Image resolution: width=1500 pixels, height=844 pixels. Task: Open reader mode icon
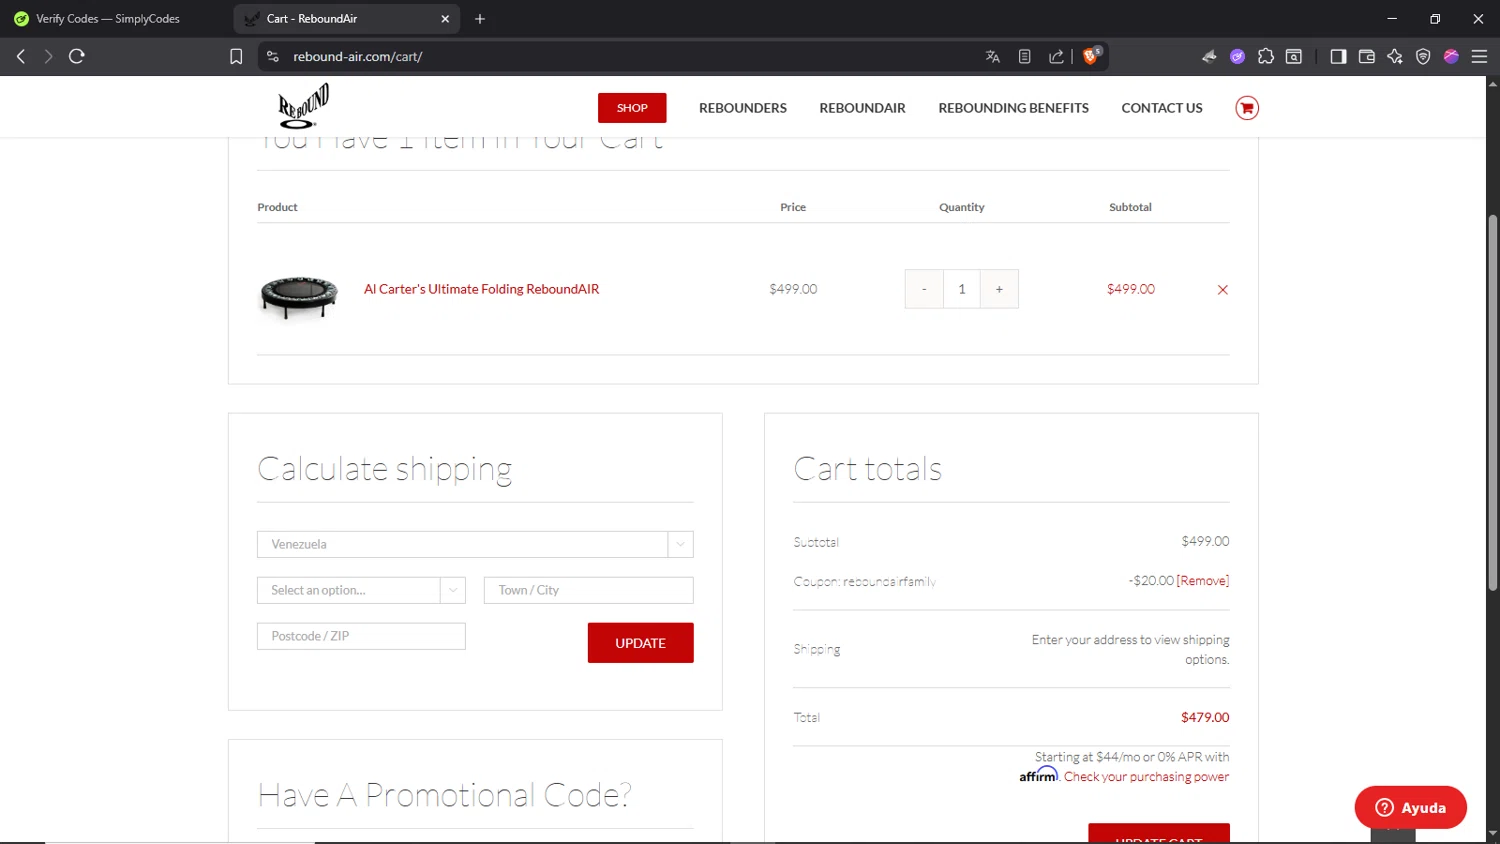pos(1025,57)
